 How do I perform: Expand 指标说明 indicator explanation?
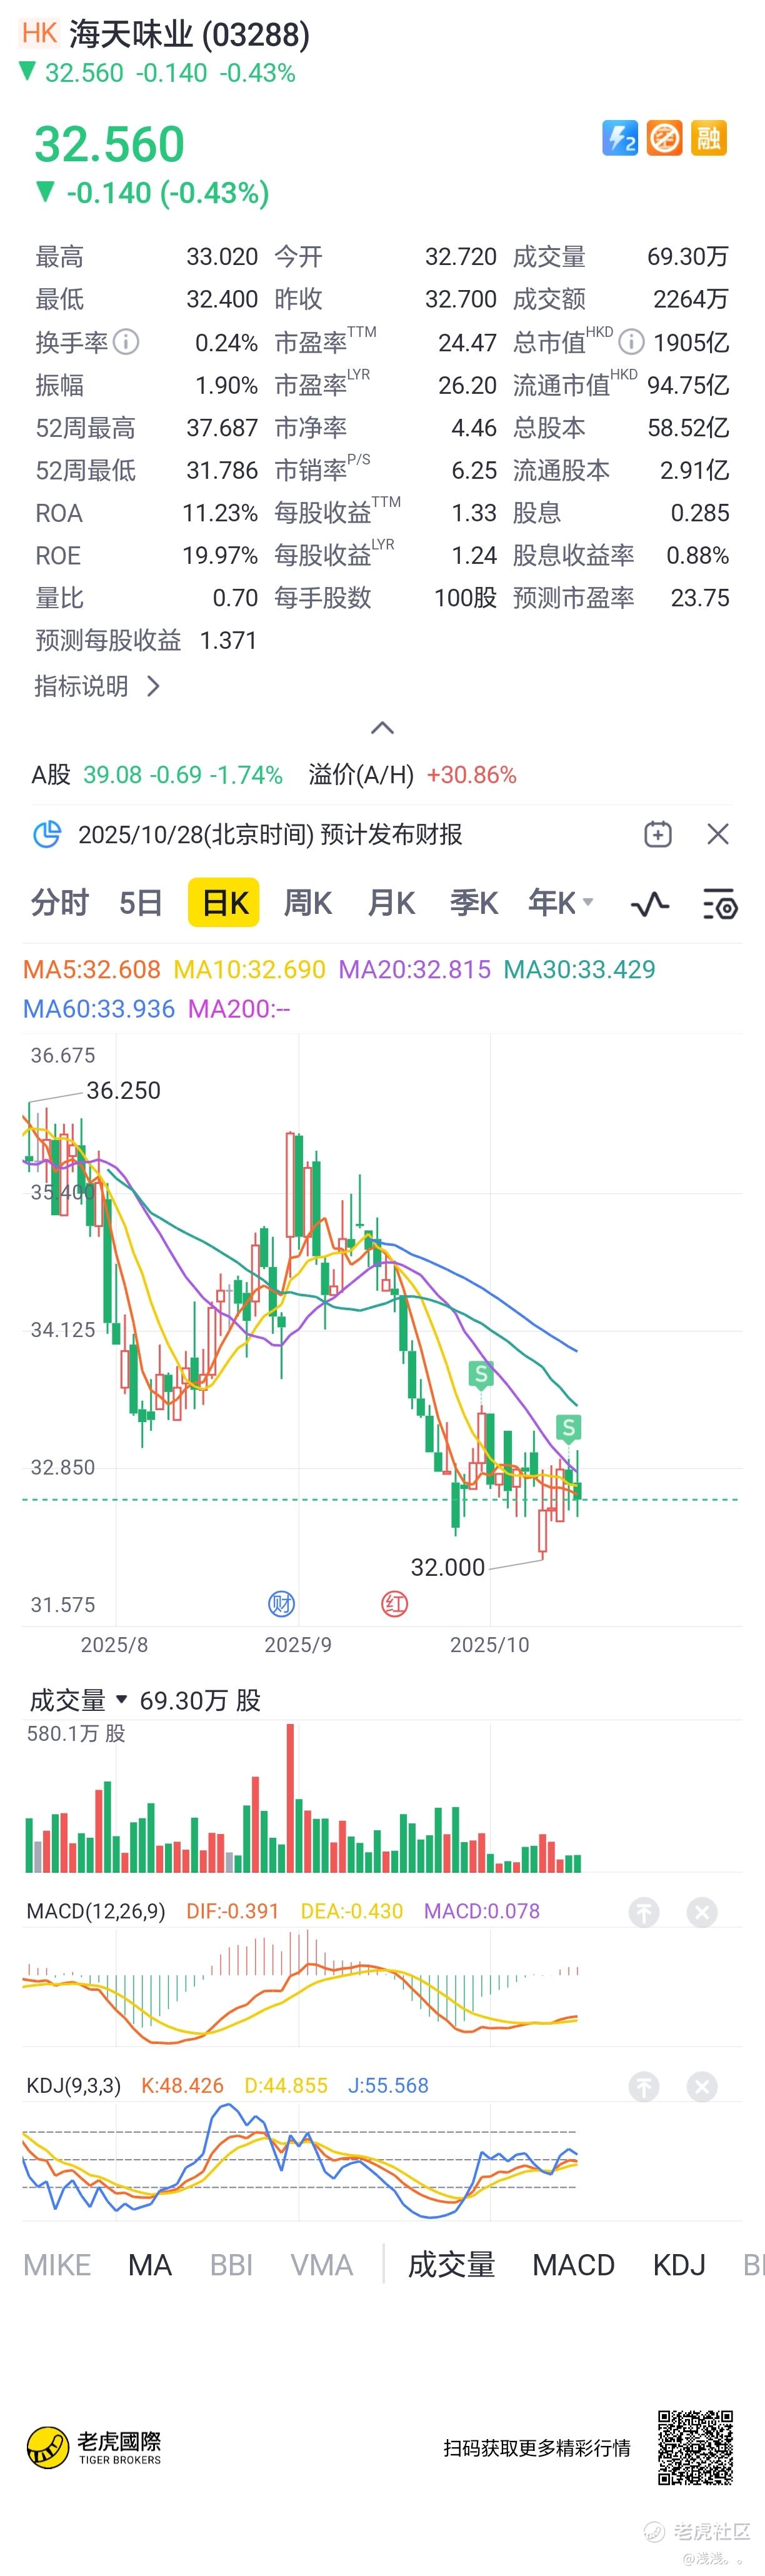(x=97, y=686)
